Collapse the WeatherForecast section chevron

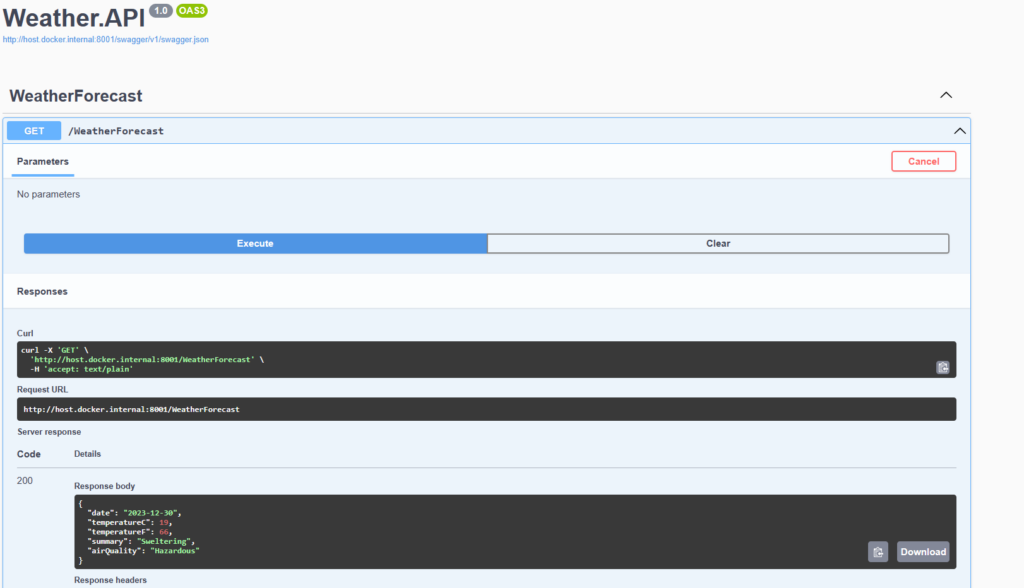(946, 96)
